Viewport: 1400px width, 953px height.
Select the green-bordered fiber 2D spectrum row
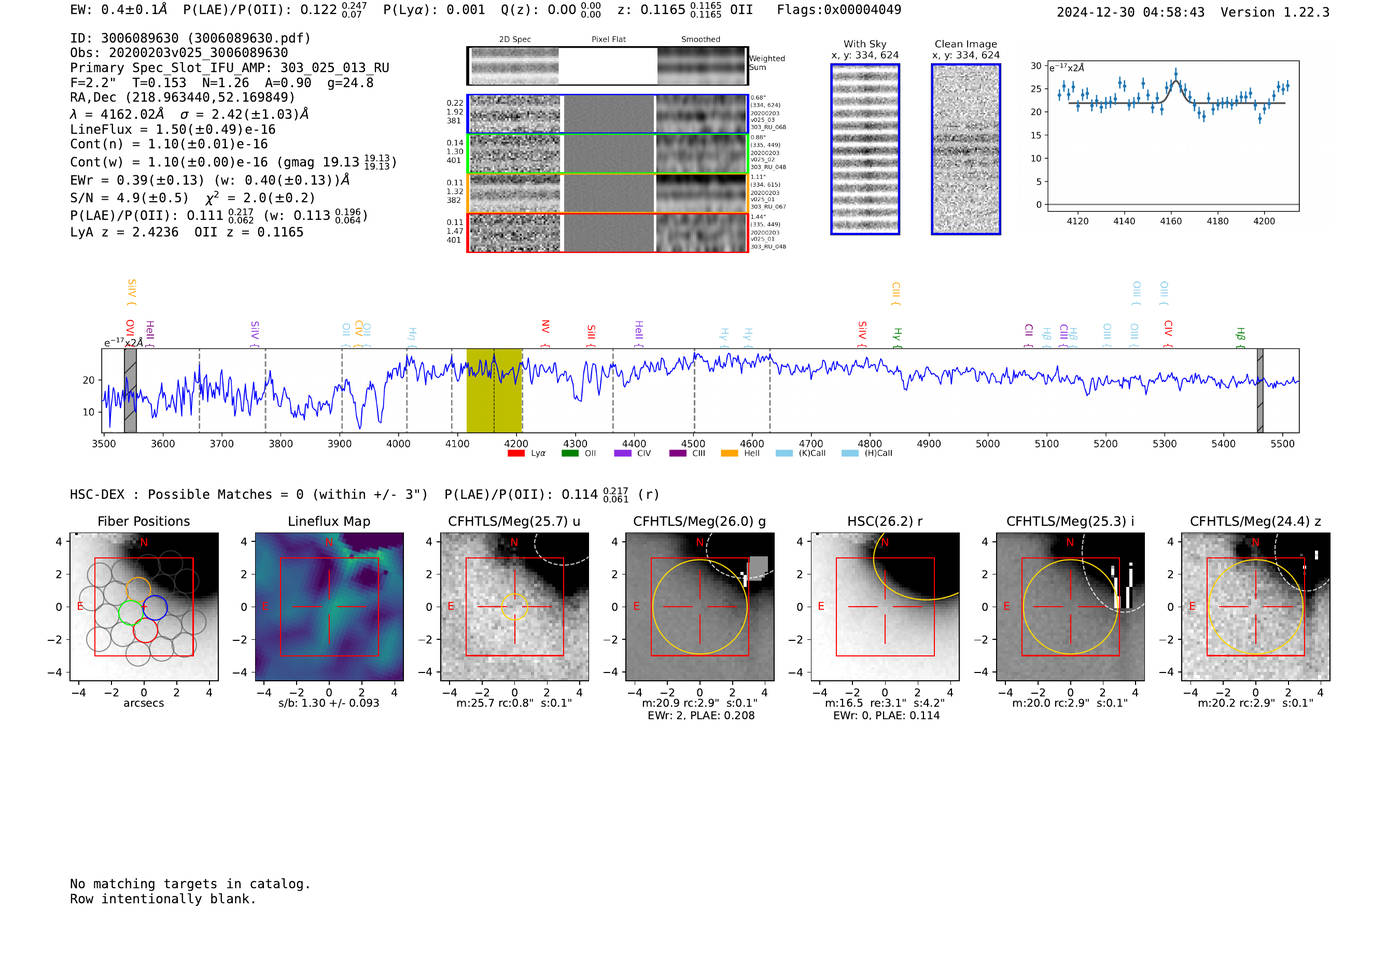click(608, 154)
